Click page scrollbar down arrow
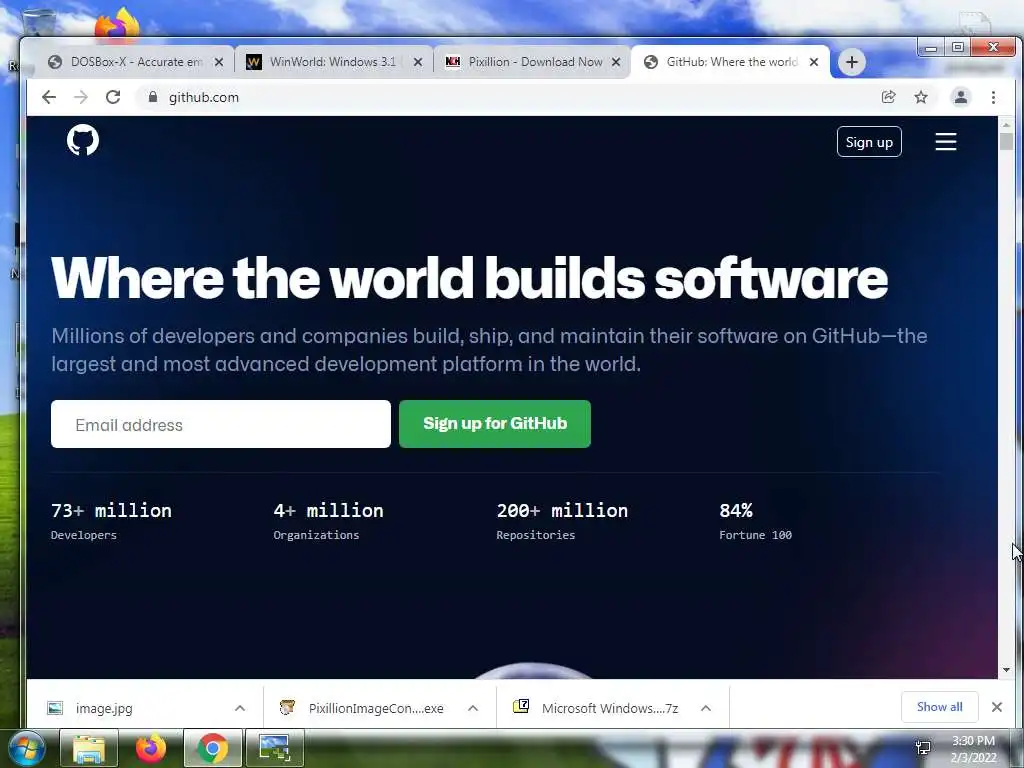Viewport: 1024px width, 768px height. 1006,670
